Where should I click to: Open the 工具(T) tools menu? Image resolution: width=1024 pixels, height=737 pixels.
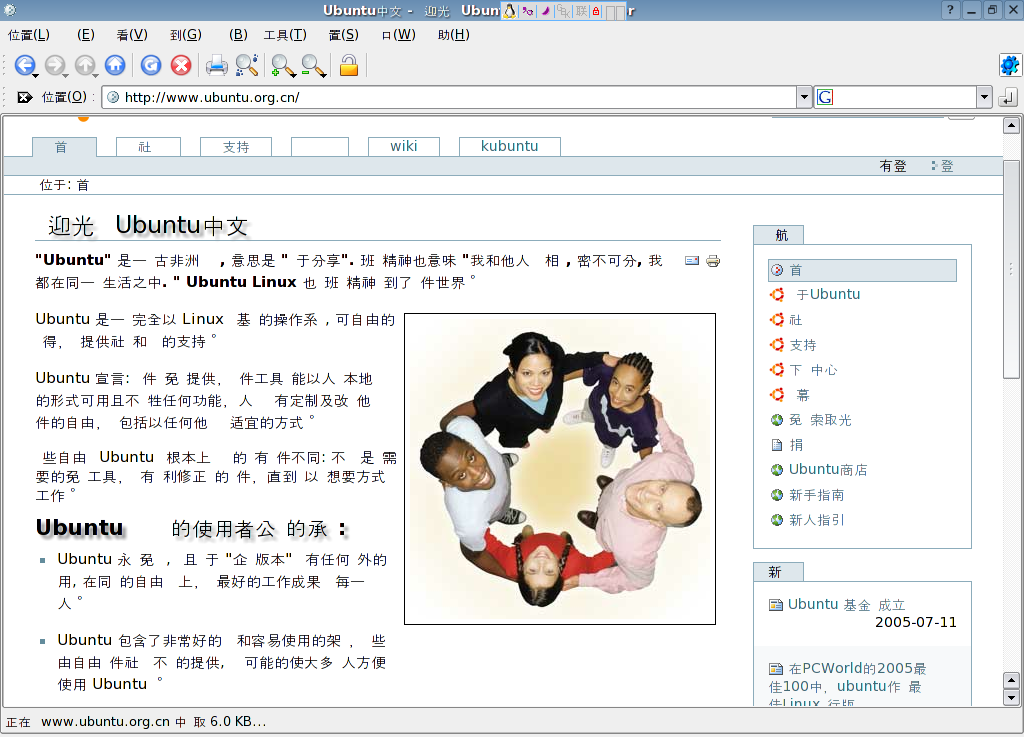(285, 35)
